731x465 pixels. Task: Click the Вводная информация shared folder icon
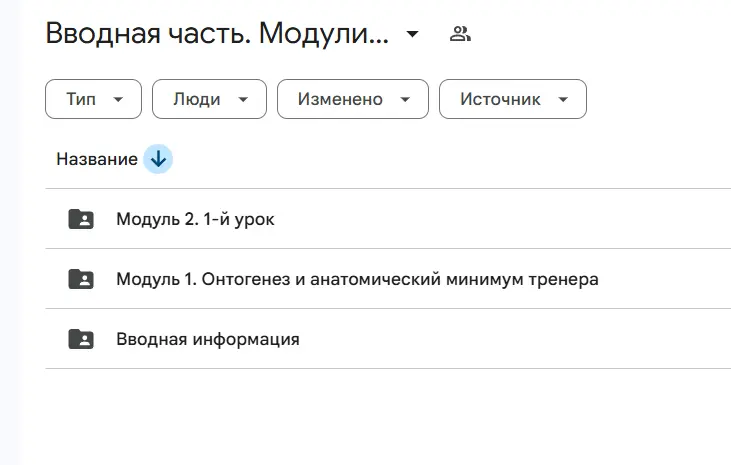click(81, 339)
